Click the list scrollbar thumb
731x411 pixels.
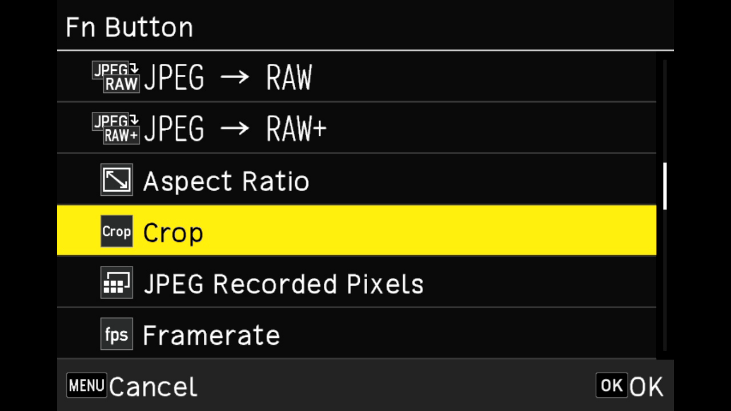pos(665,186)
